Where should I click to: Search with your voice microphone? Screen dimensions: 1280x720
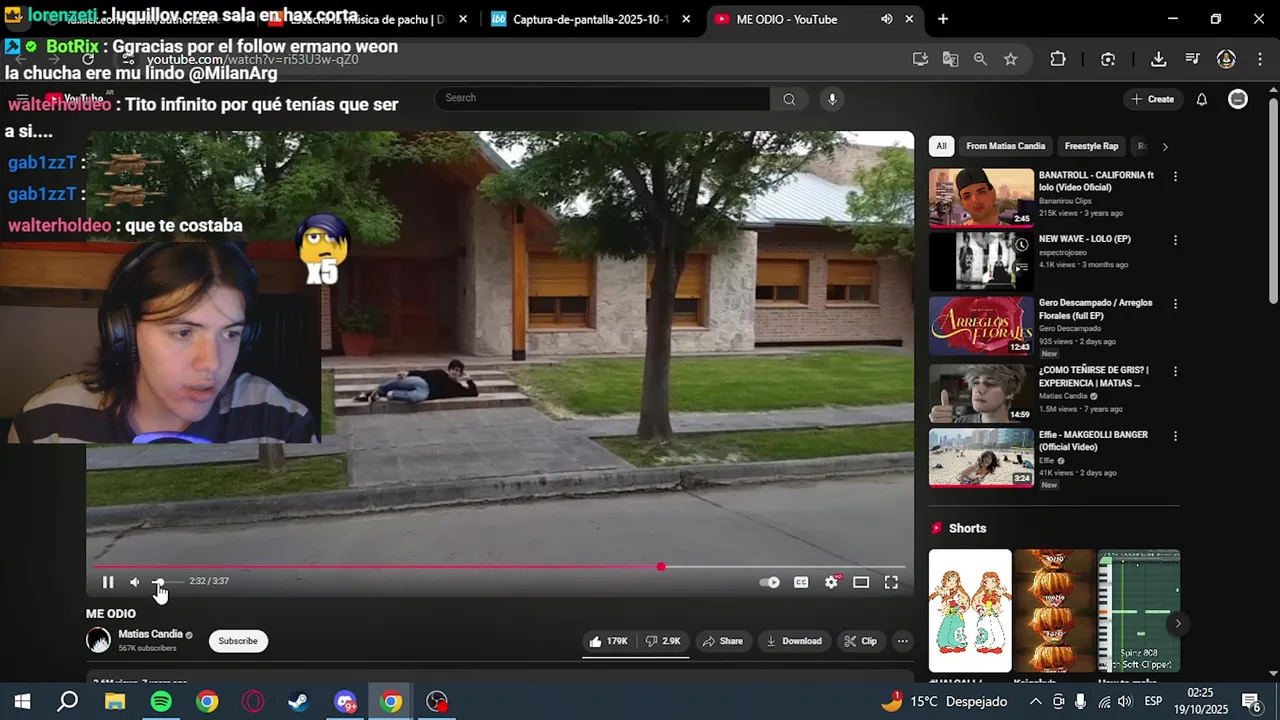(x=832, y=98)
